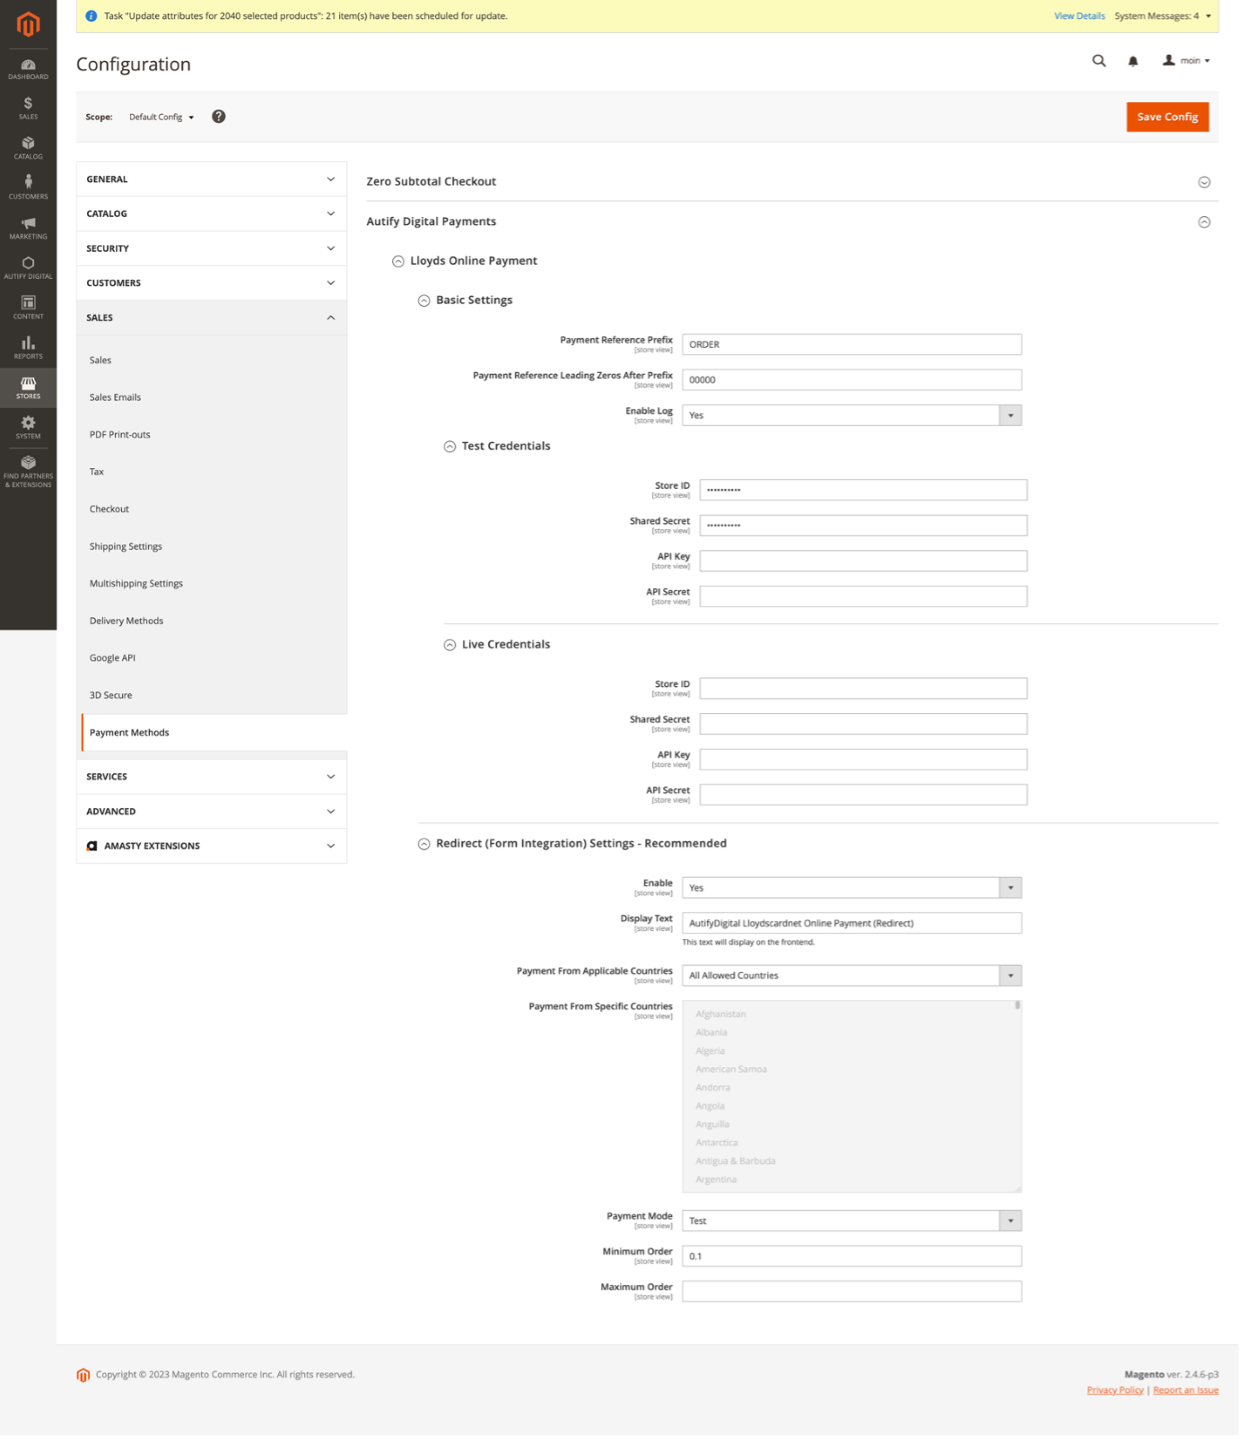The image size is (1243, 1439).
Task: Select the Checkout tab
Action: tap(214, 509)
